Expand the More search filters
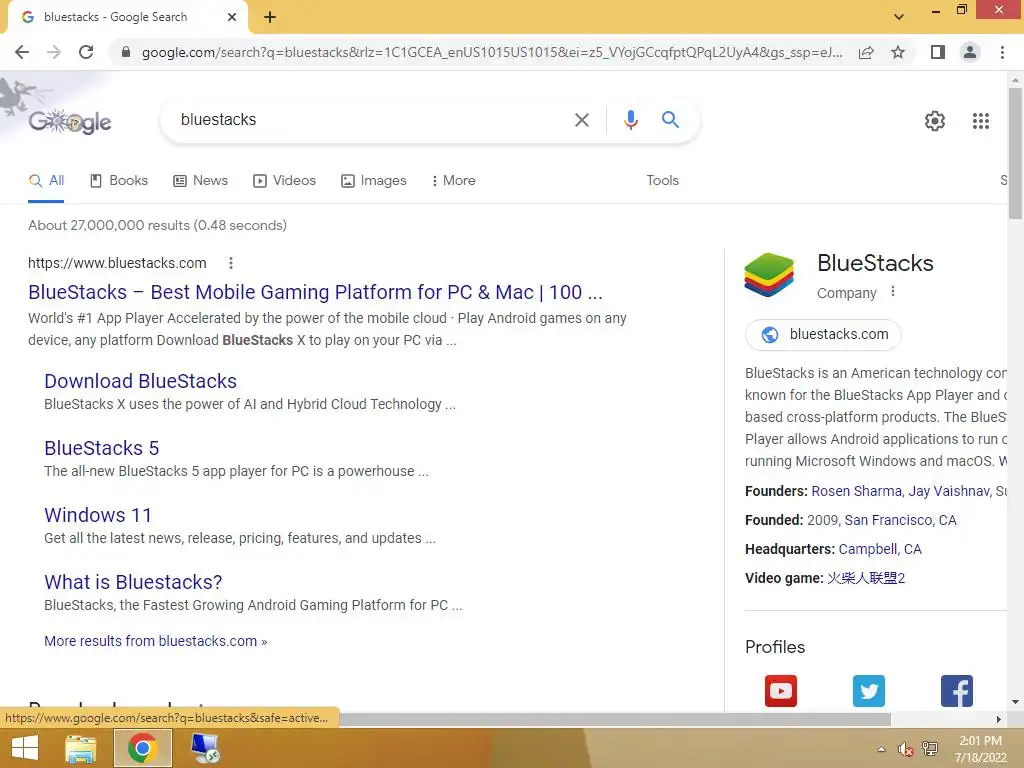1024x768 pixels. click(453, 180)
